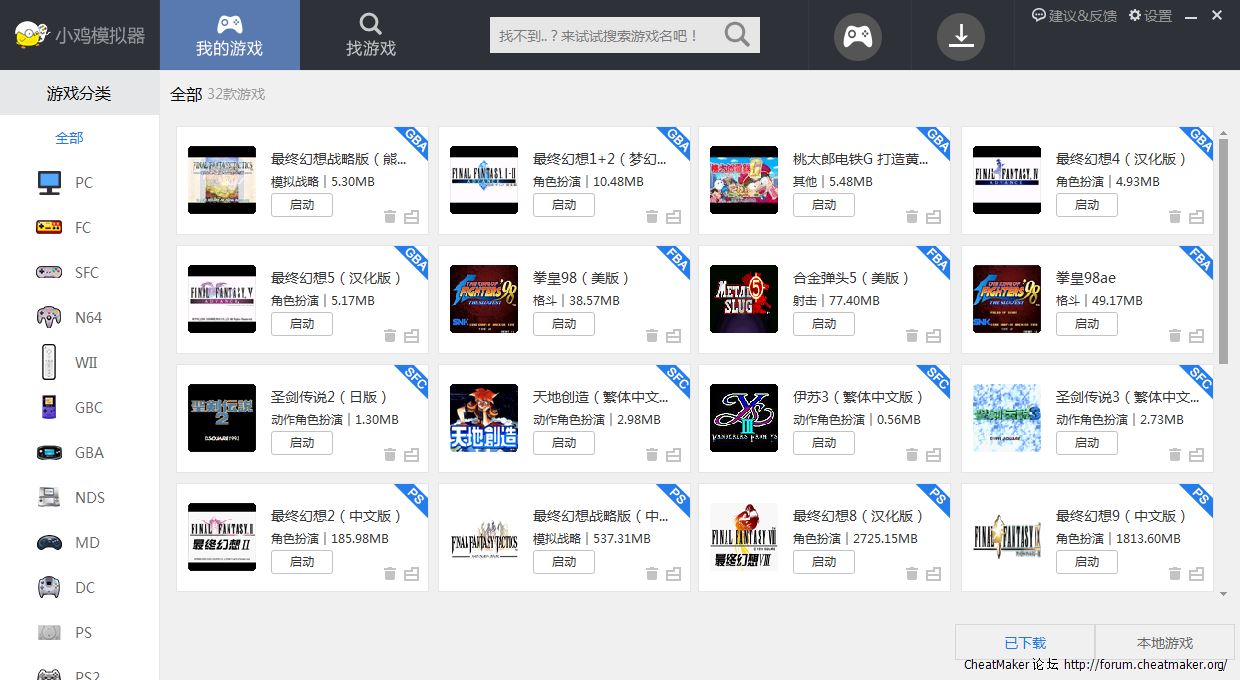Click the search magnifier icon
The height and width of the screenshot is (680, 1240).
click(x=737, y=35)
